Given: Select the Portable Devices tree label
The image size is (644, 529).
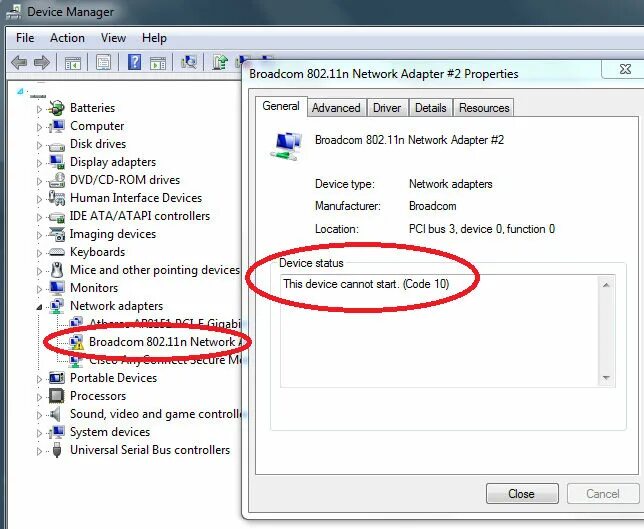Looking at the screenshot, I should click(x=113, y=377).
